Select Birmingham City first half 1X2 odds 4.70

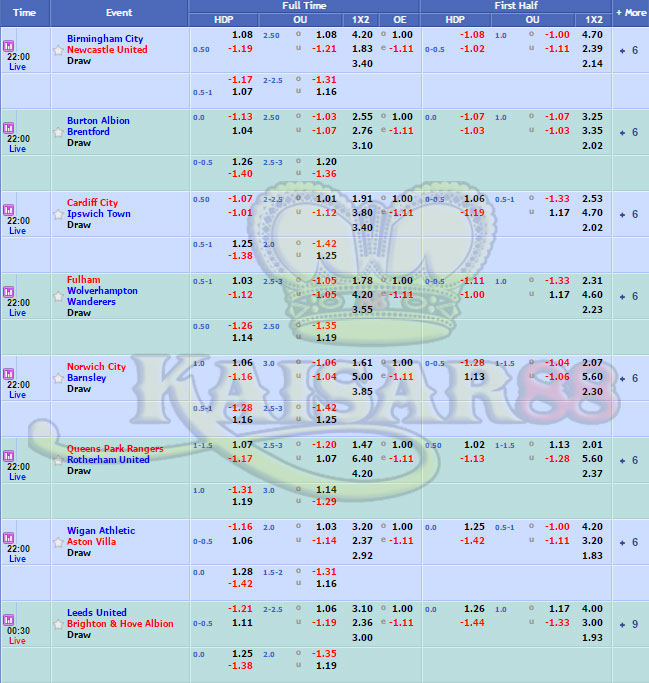(592, 34)
